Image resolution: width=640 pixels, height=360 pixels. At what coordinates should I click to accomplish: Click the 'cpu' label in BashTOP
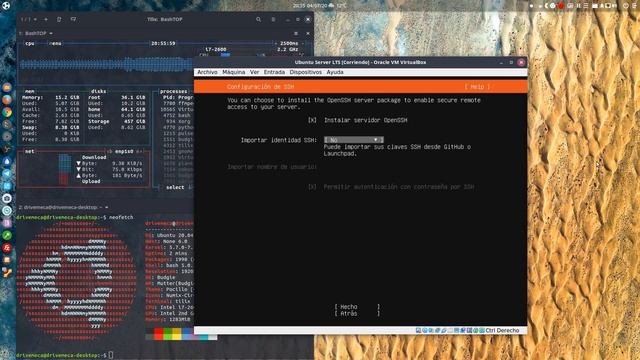coord(30,43)
